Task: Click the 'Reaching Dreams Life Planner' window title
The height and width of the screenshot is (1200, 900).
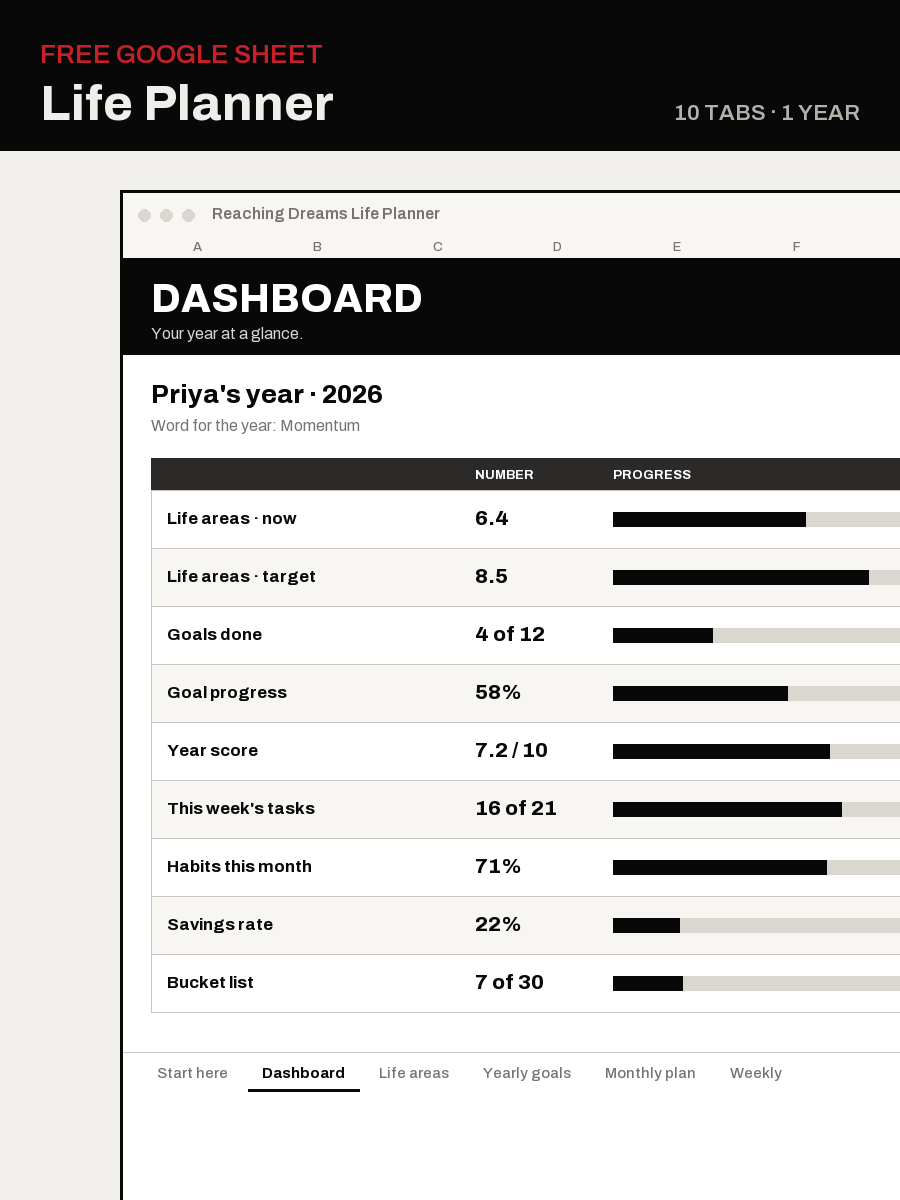Action: 326,214
